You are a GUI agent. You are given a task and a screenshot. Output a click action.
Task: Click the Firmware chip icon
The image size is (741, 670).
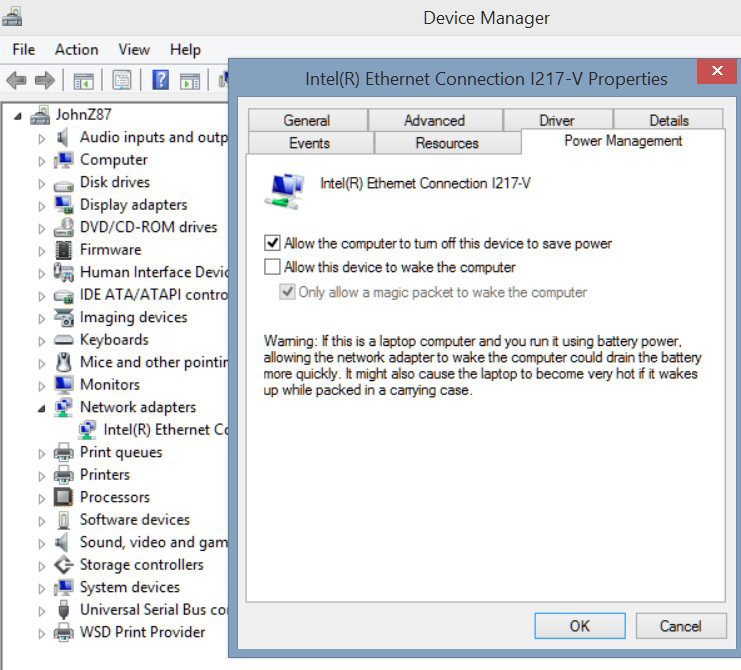click(x=64, y=250)
